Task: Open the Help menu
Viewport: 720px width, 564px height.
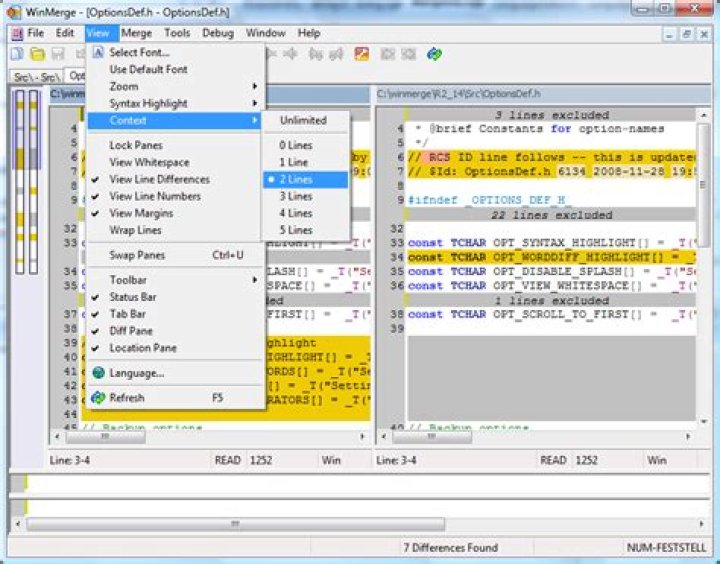Action: [309, 33]
